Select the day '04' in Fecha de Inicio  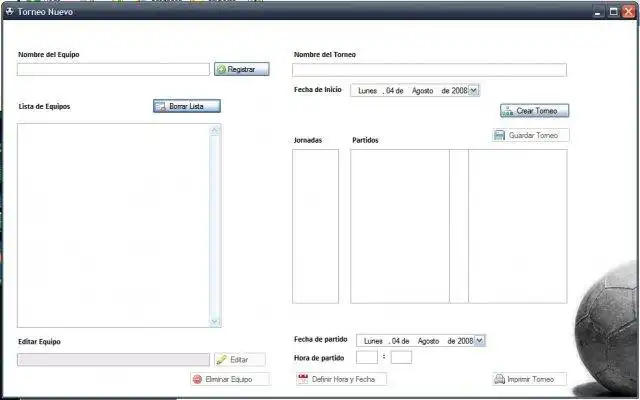click(x=390, y=91)
